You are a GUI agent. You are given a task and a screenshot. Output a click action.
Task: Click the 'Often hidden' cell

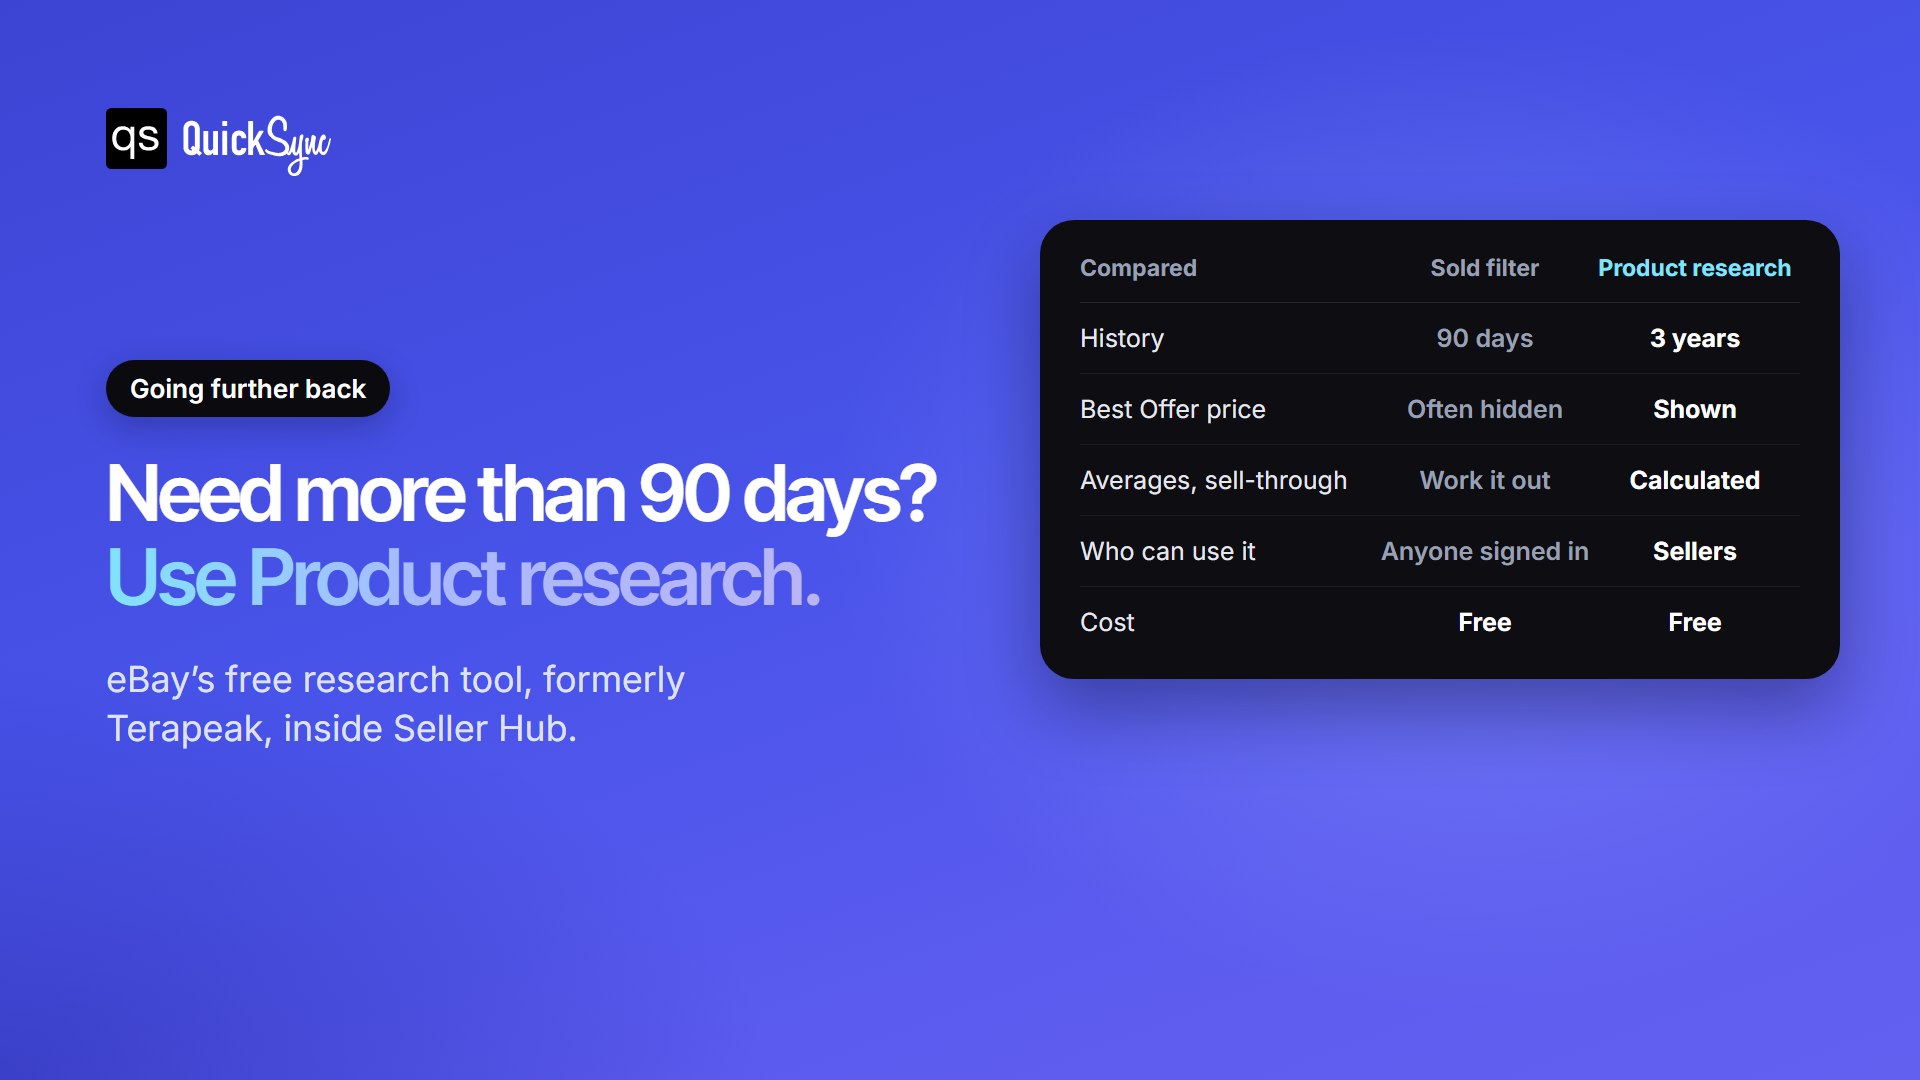point(1484,409)
